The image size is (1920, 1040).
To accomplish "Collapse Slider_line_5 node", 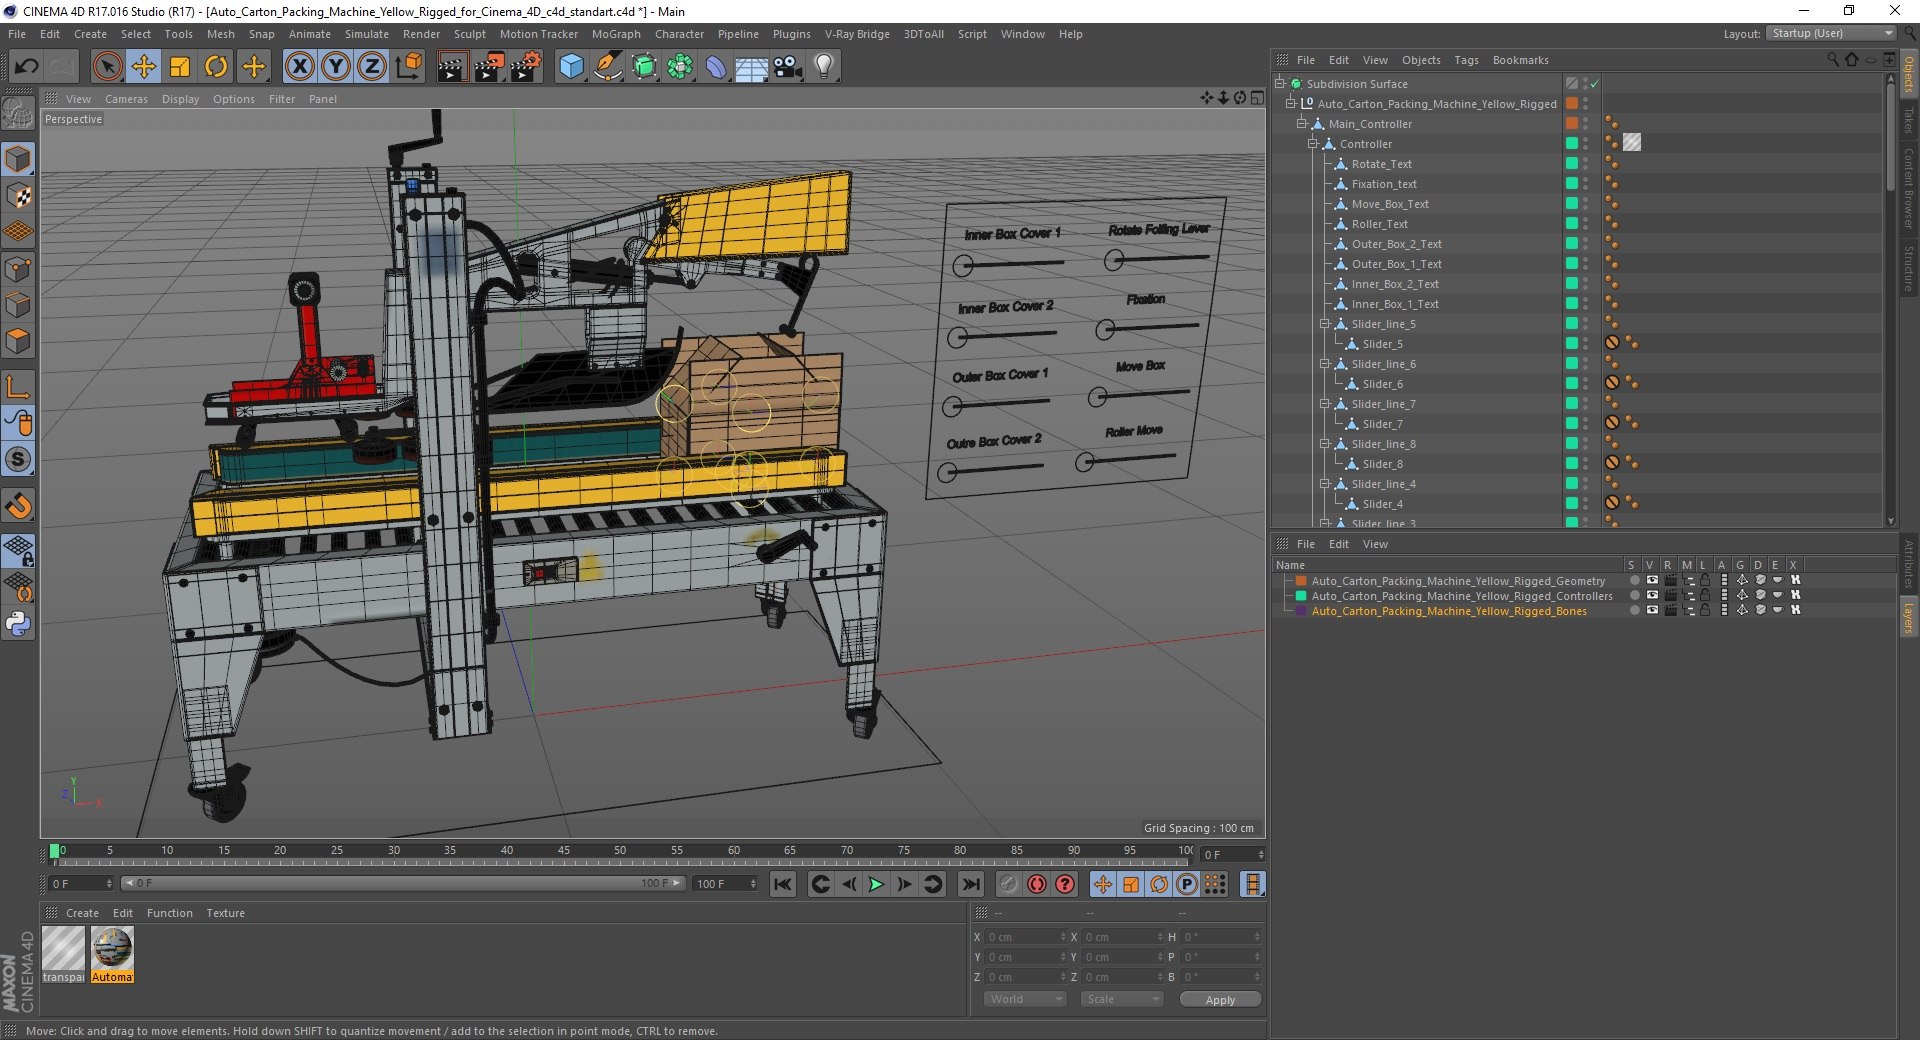I will pyautogui.click(x=1325, y=324).
